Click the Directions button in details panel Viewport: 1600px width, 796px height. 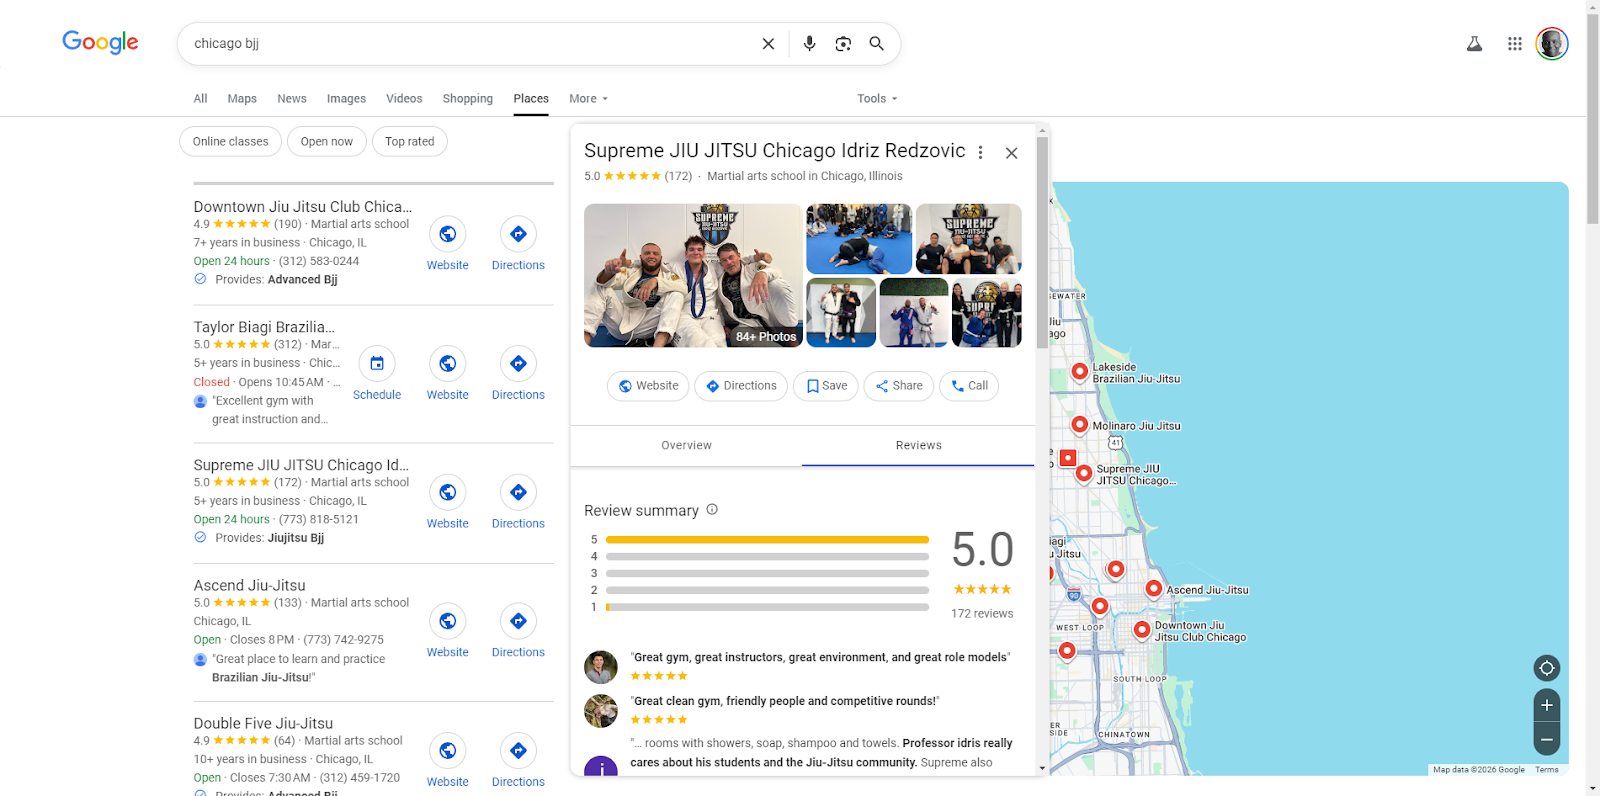[741, 386]
